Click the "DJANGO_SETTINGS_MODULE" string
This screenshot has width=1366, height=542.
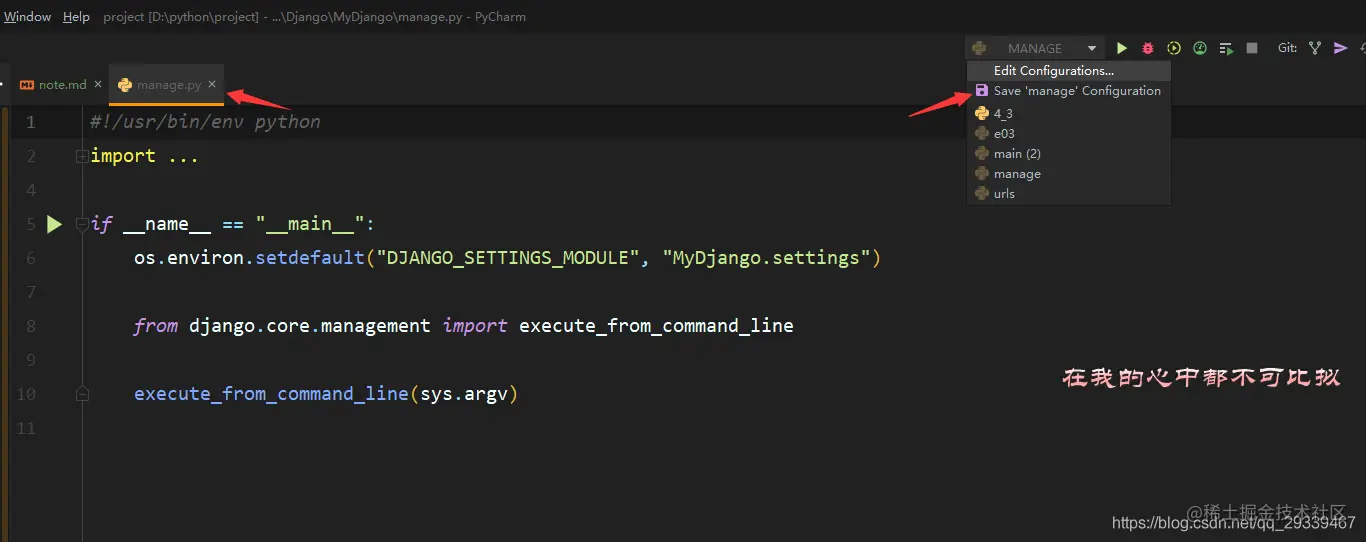(507, 258)
